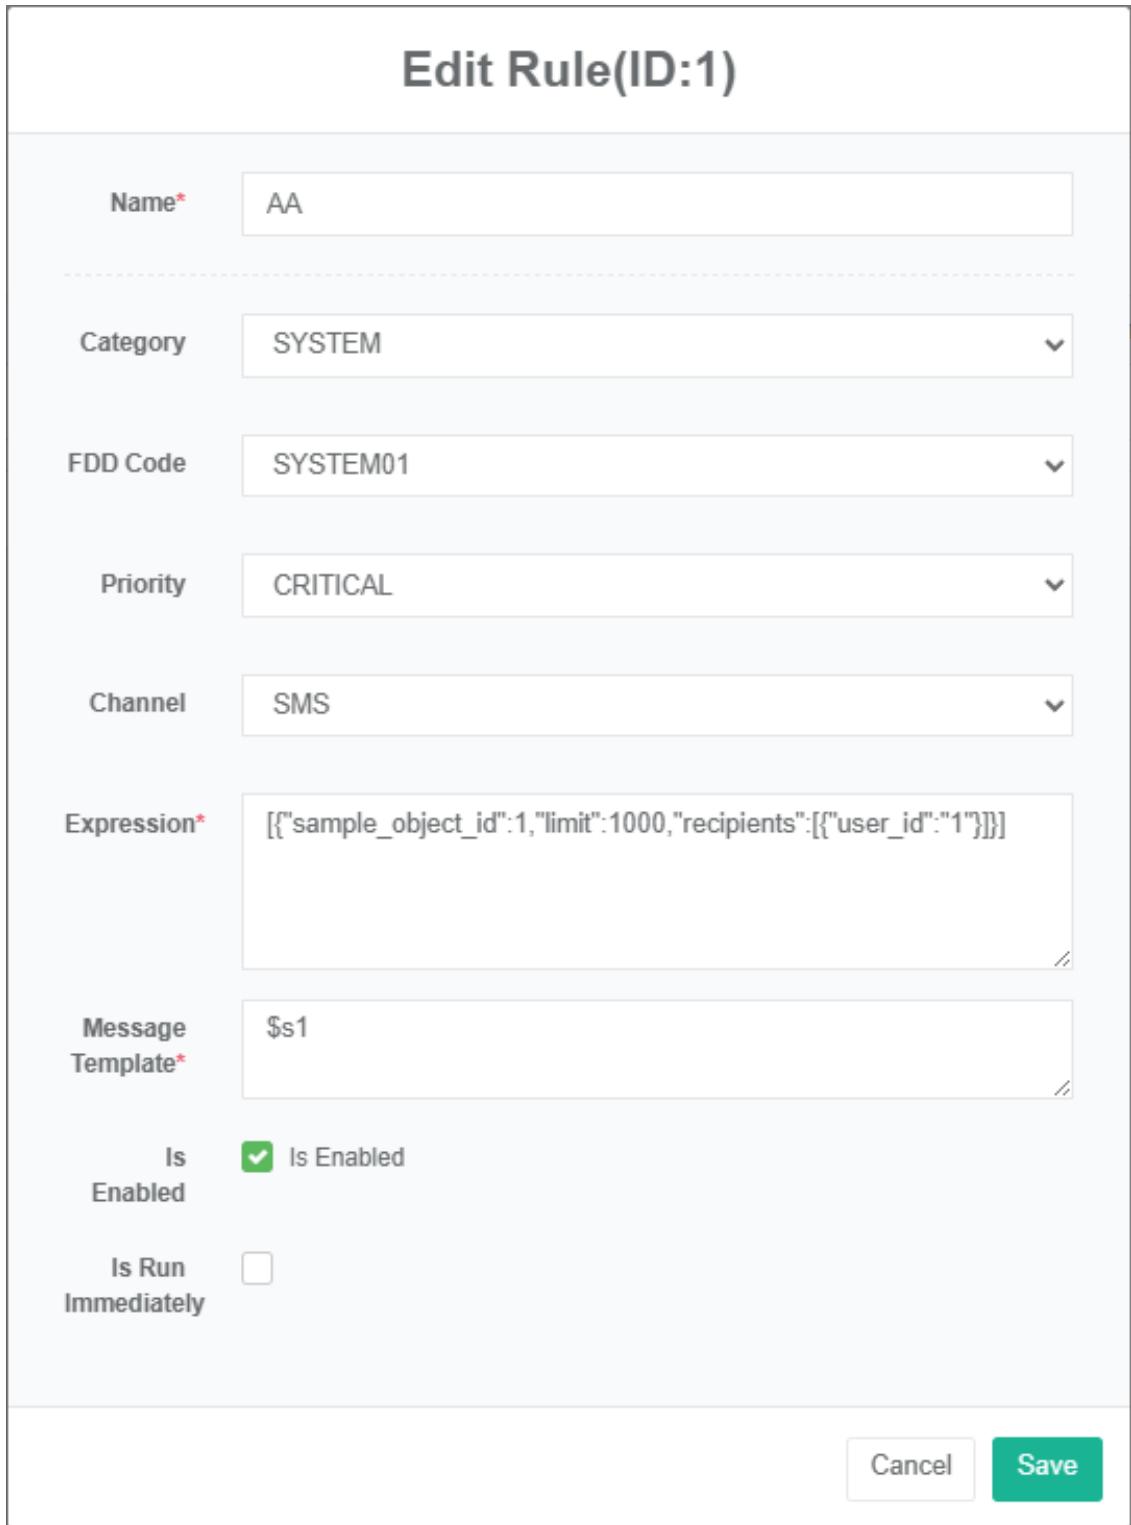Screen dimensions: 1131x1525
Task: Click the Is Enabled text beside the checkbox
Action: click(347, 1157)
